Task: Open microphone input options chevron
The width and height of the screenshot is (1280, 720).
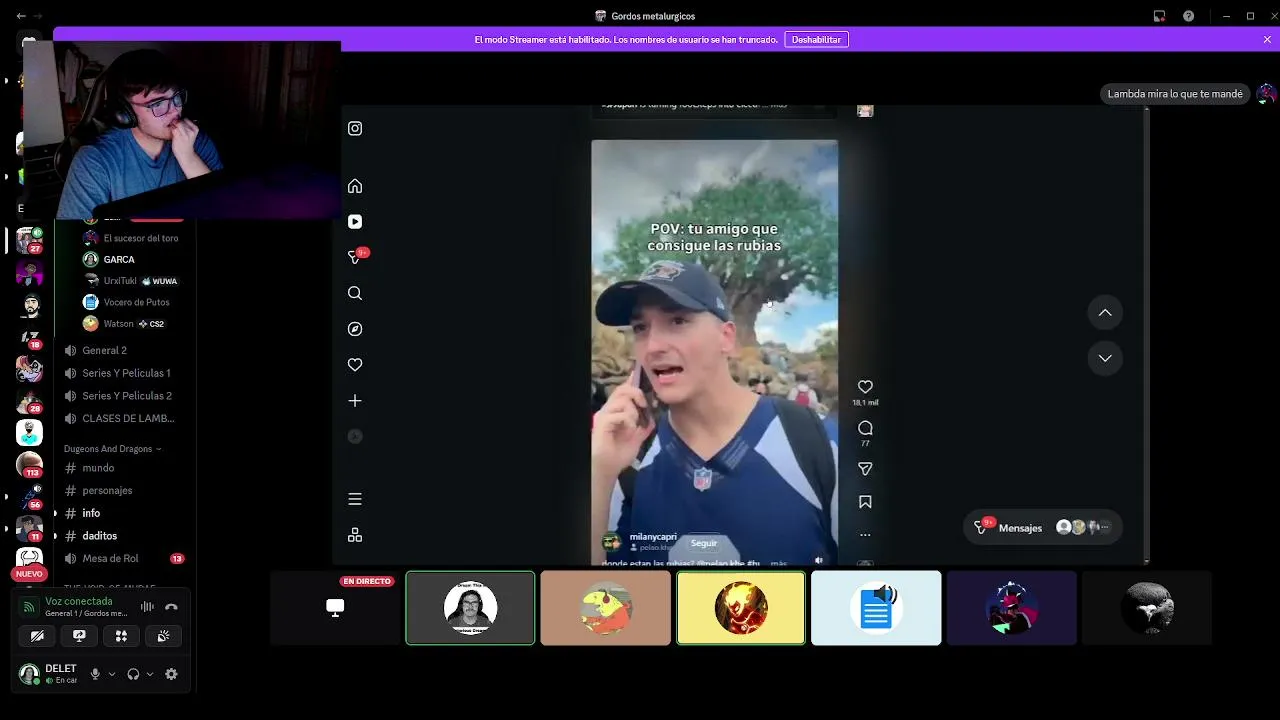Action: click(111, 674)
